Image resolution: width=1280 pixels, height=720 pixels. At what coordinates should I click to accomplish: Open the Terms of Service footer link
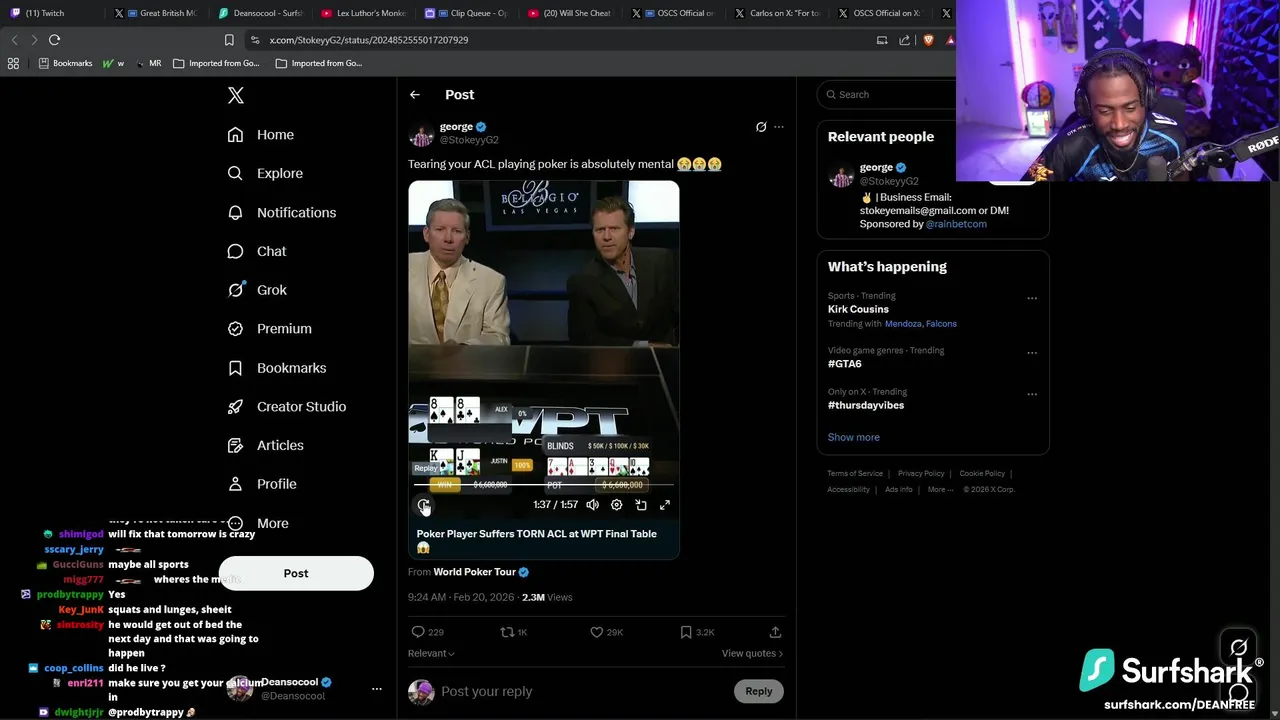855,473
